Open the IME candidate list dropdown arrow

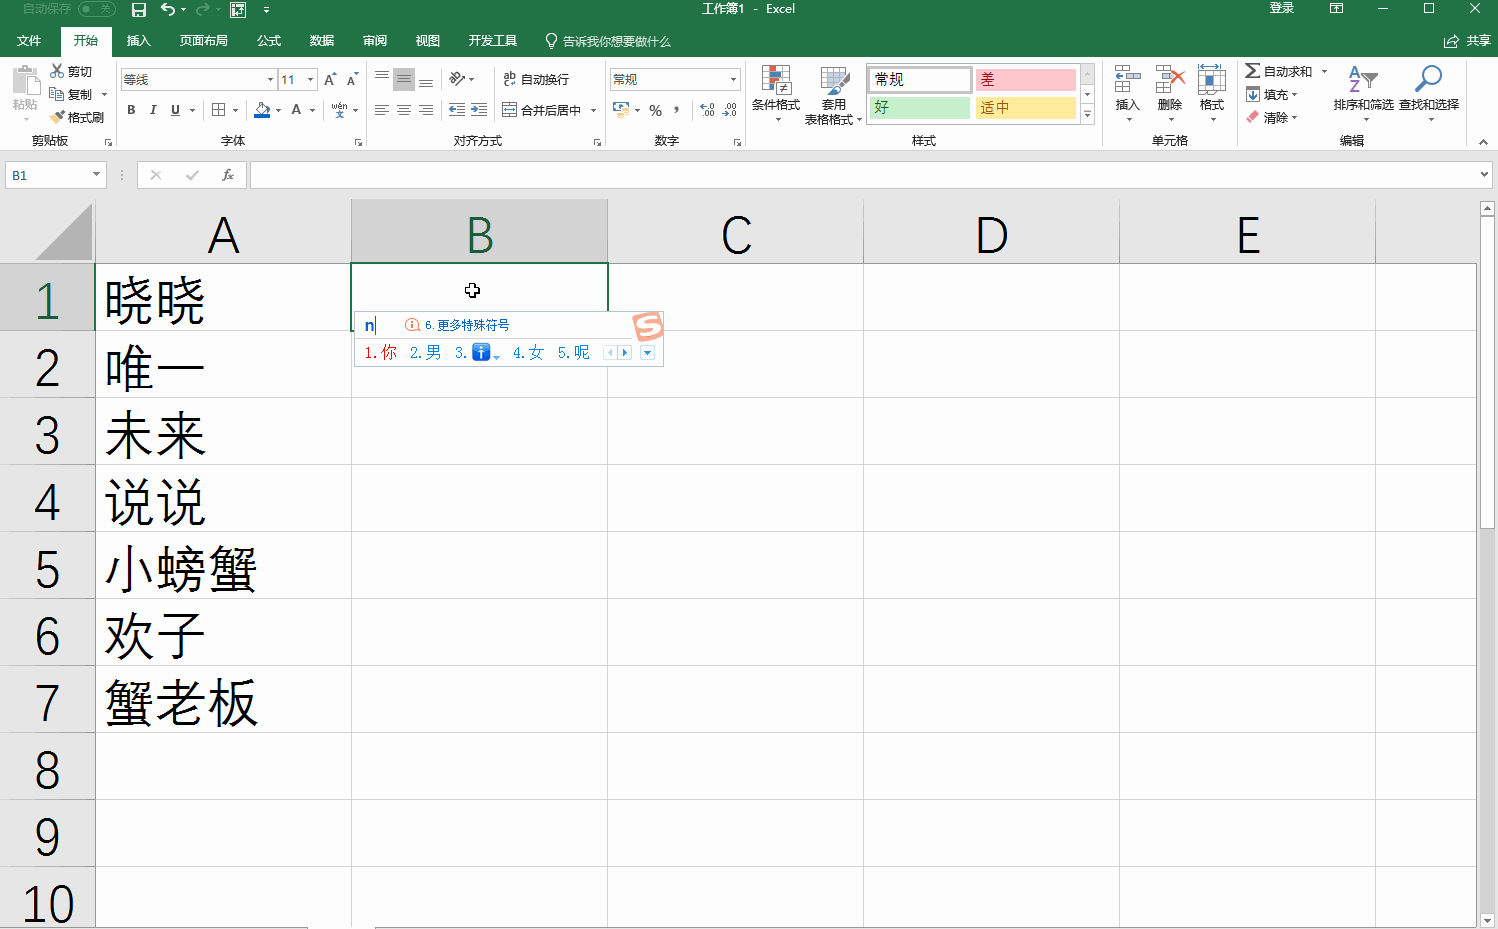click(x=647, y=353)
